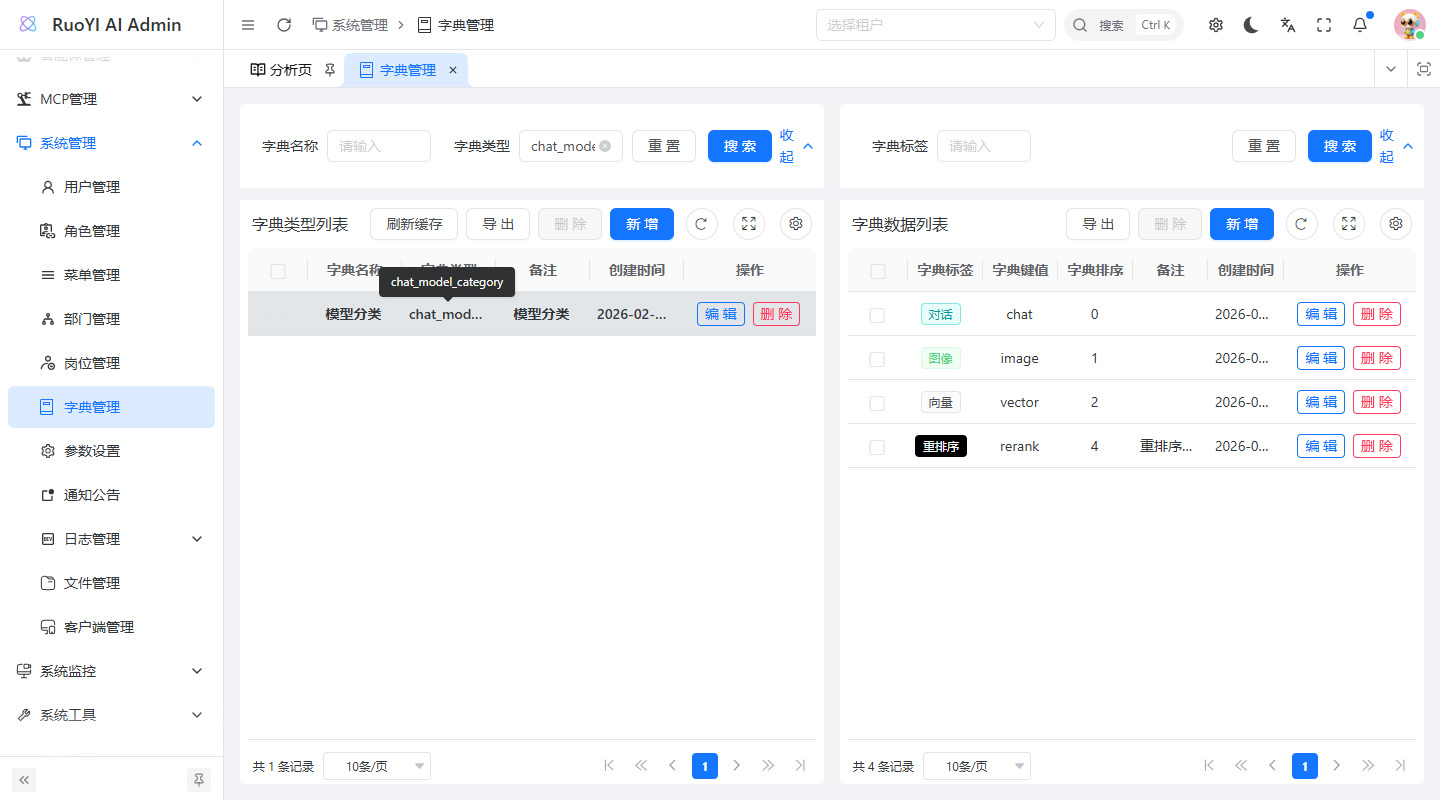Viewport: 1440px width, 800px height.
Task: Expand the 日志管理 submenu
Action: pos(111,539)
